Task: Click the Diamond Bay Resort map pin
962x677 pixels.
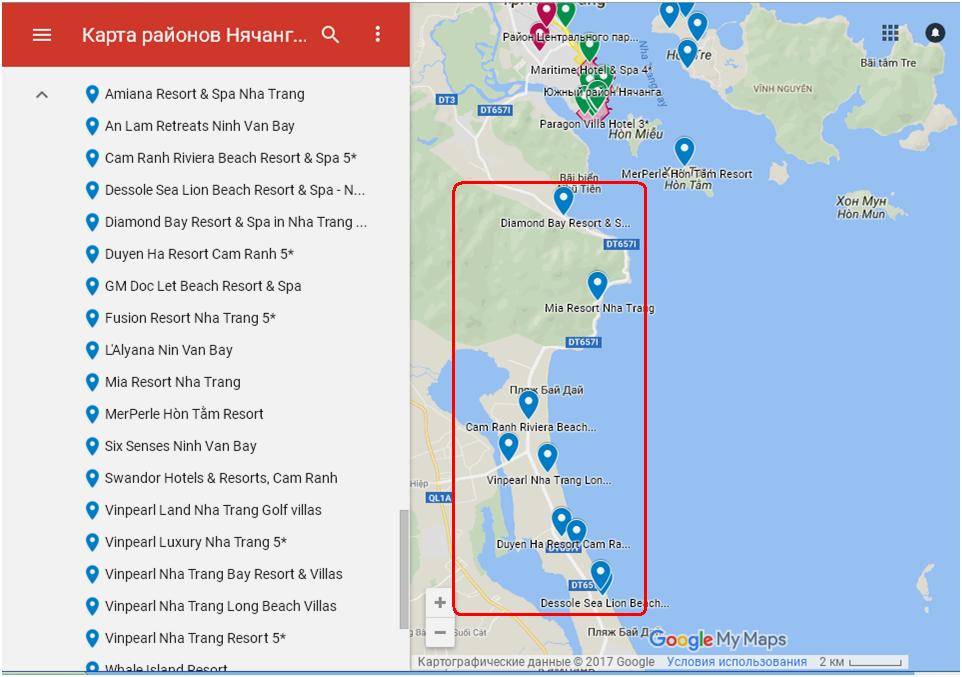Action: click(563, 200)
